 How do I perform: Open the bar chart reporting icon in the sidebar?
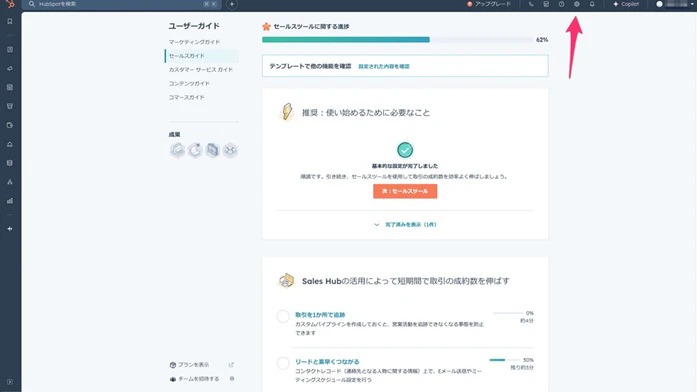(x=10, y=201)
